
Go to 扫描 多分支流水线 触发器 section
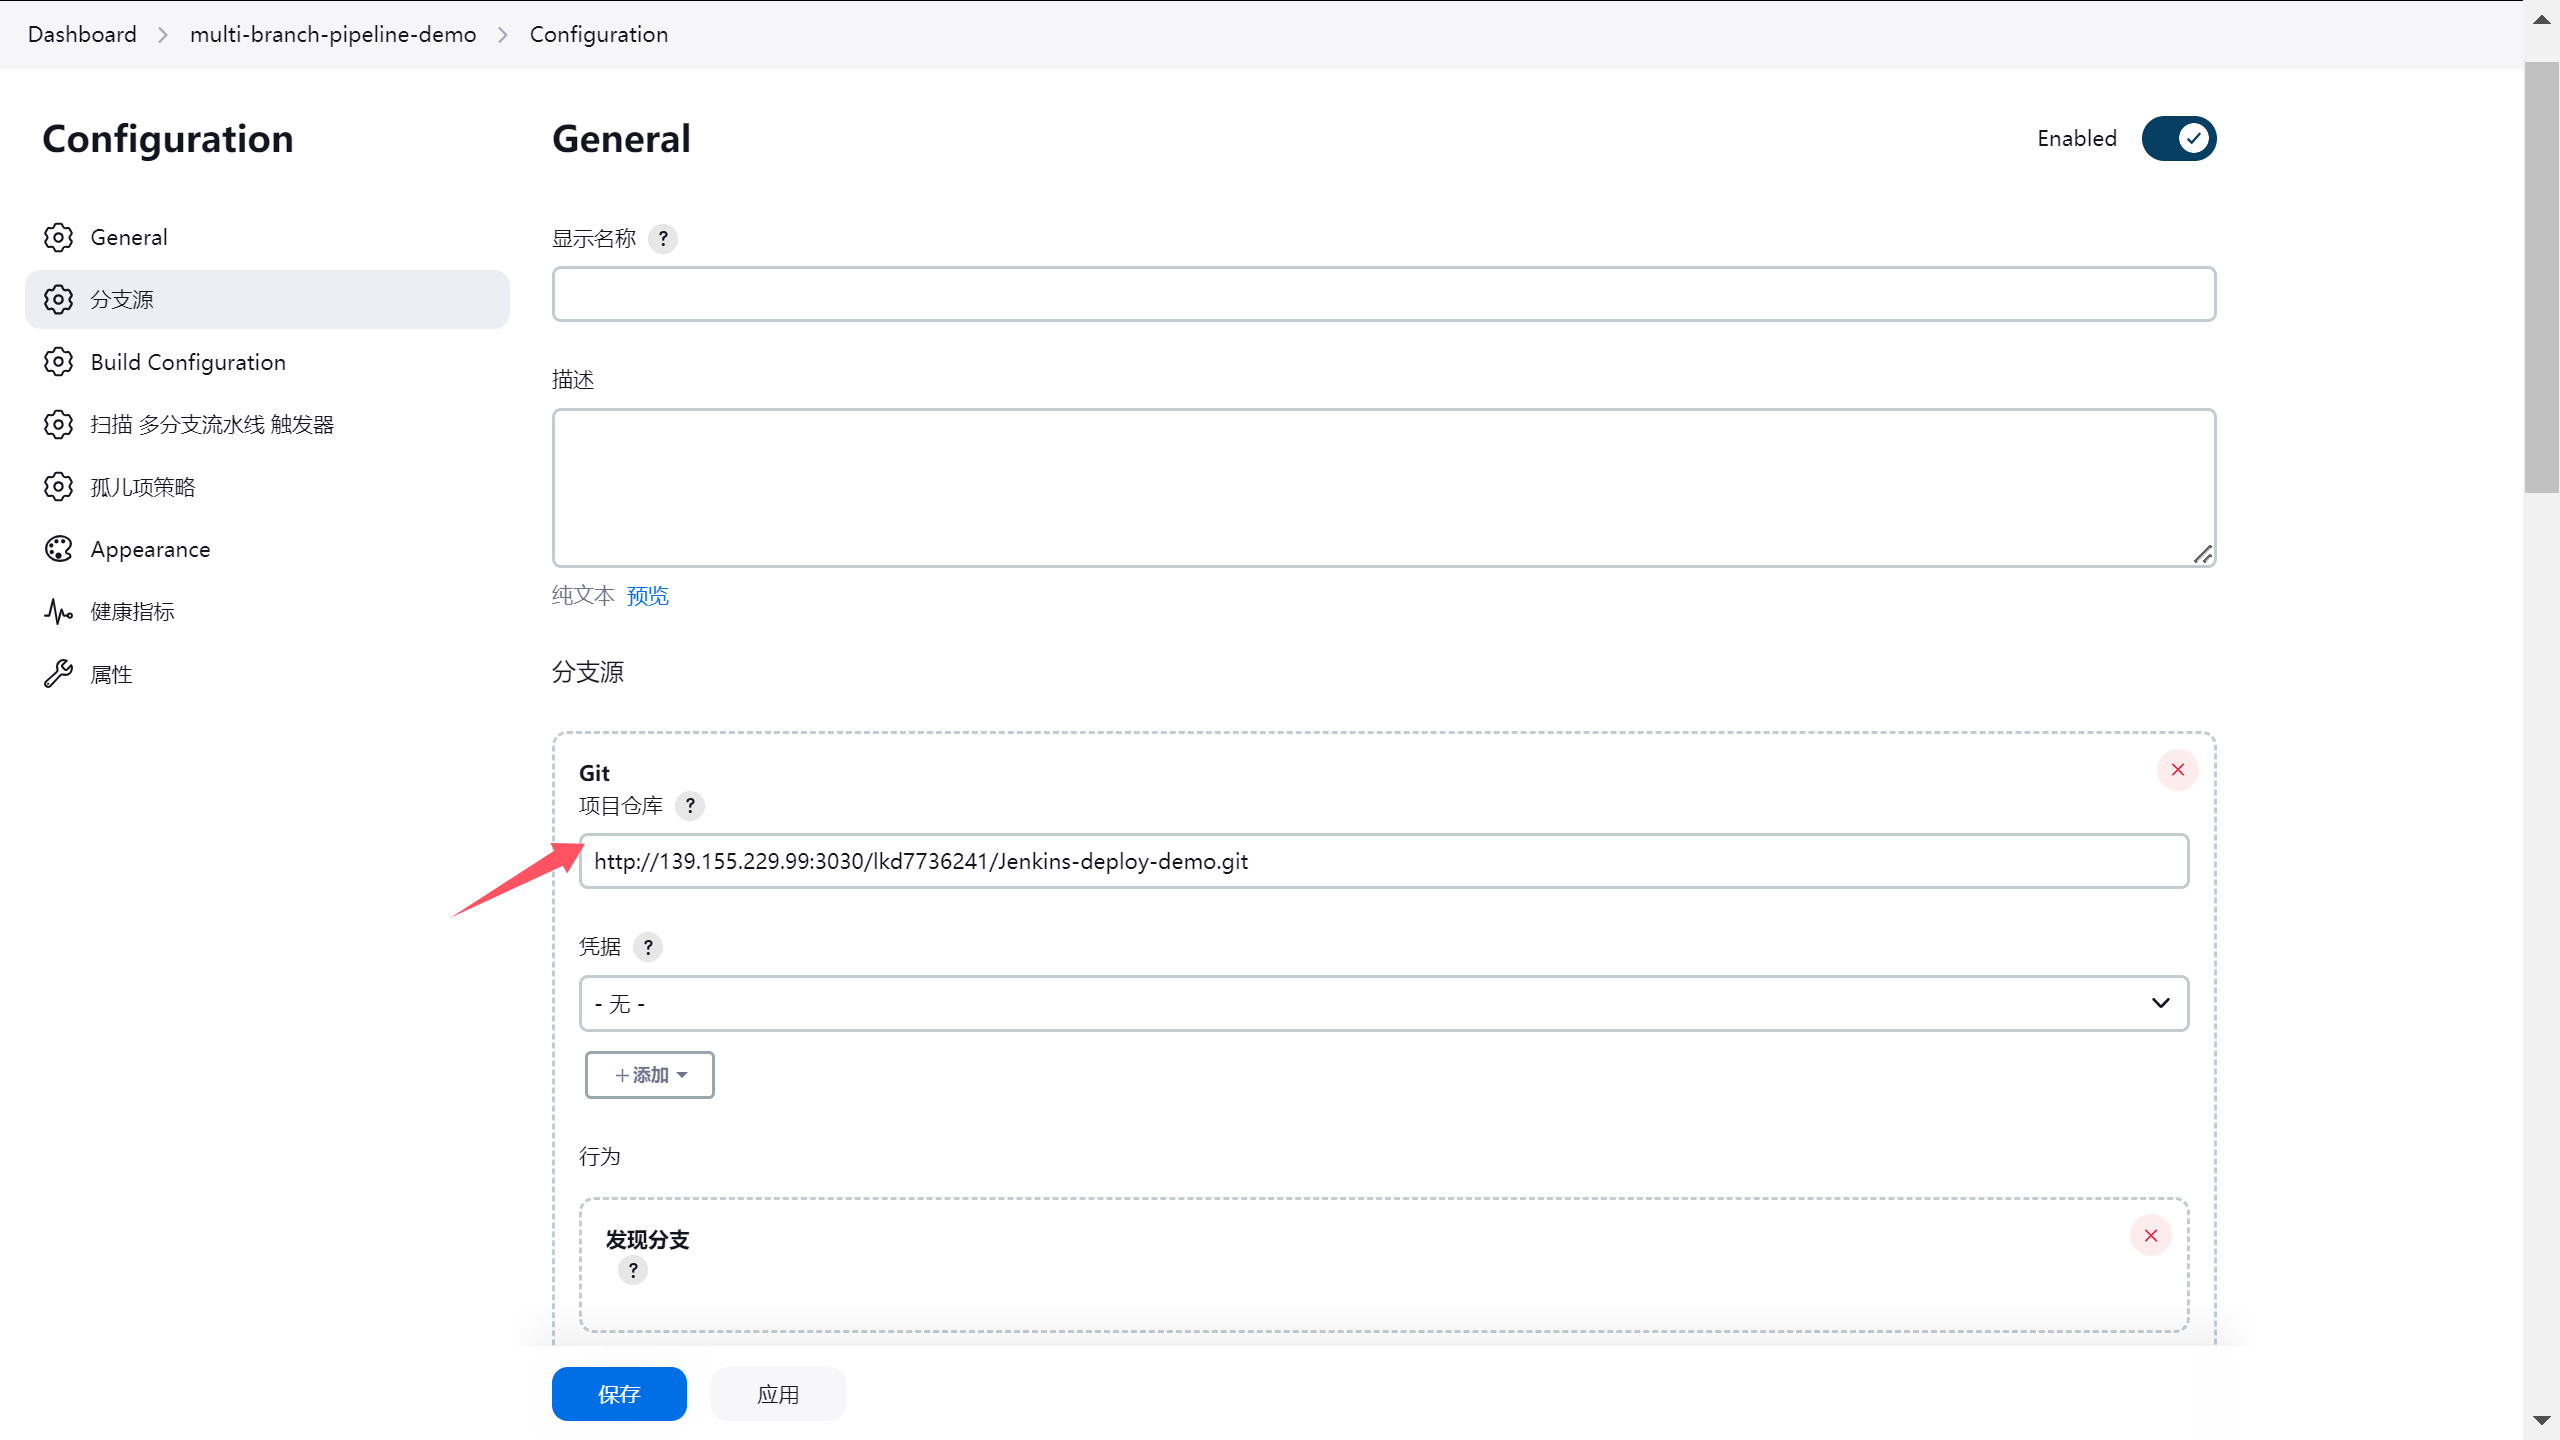pos(212,425)
